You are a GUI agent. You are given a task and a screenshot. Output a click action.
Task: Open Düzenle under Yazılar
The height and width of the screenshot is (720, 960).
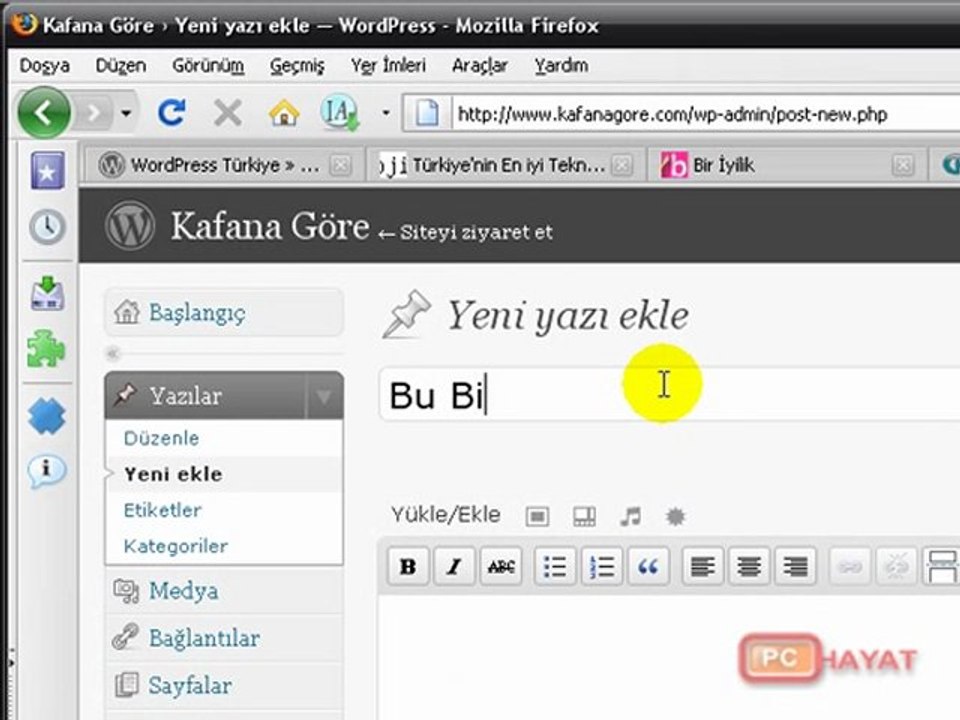click(162, 438)
